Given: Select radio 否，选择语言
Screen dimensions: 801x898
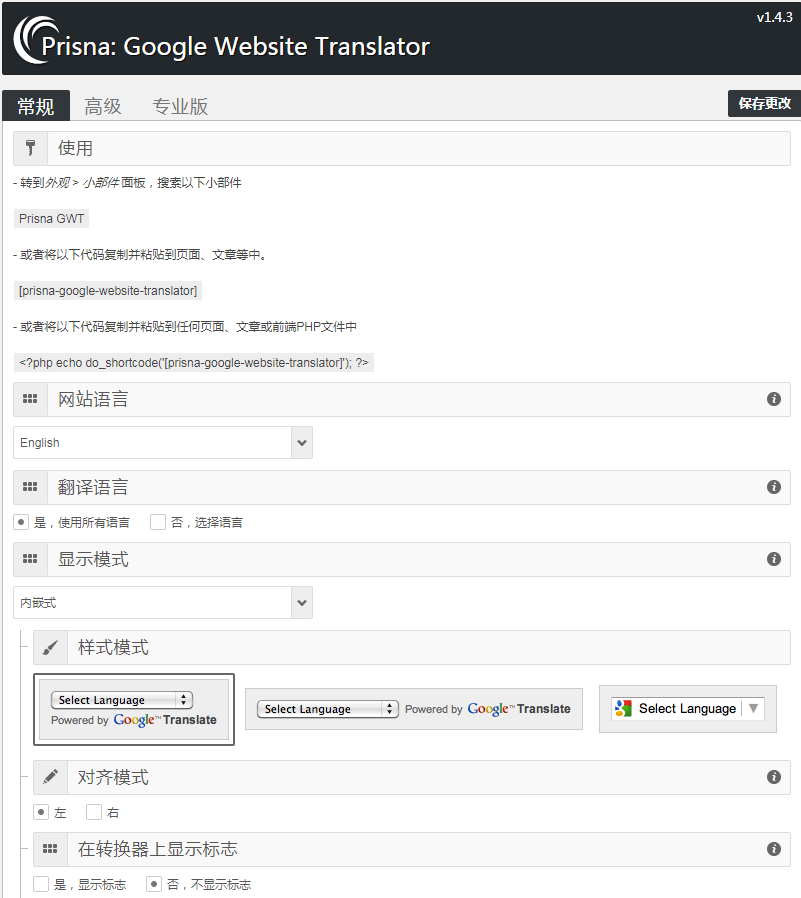Looking at the screenshot, I should (158, 522).
